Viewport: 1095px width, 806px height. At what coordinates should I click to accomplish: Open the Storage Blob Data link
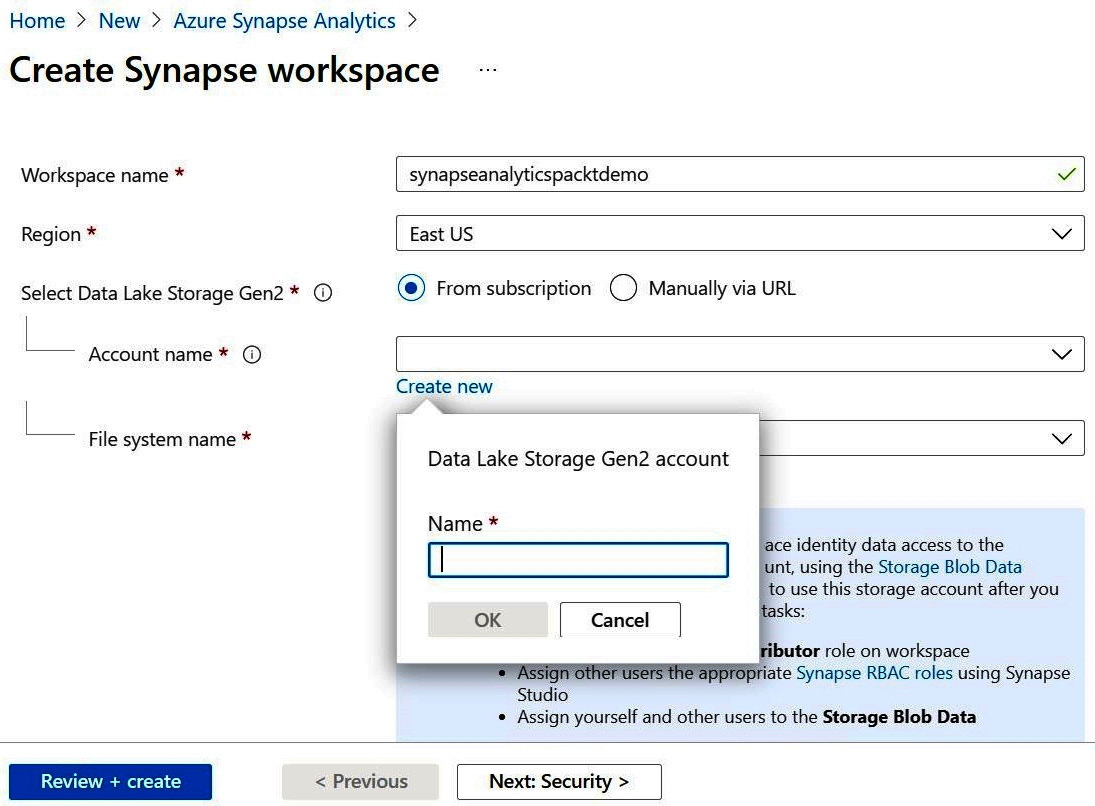pos(950,566)
